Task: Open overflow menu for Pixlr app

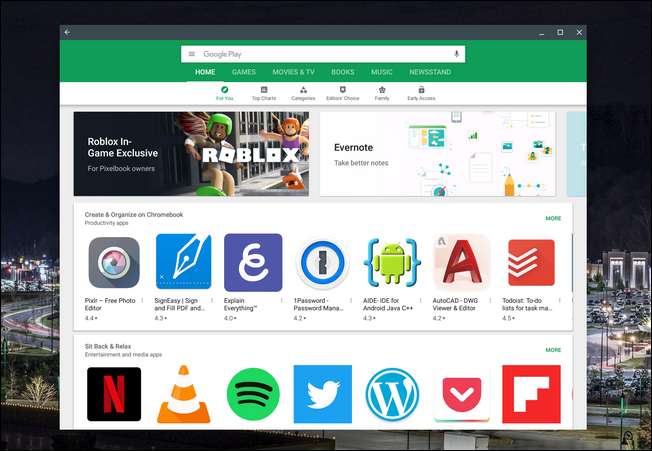Action: coord(142,300)
